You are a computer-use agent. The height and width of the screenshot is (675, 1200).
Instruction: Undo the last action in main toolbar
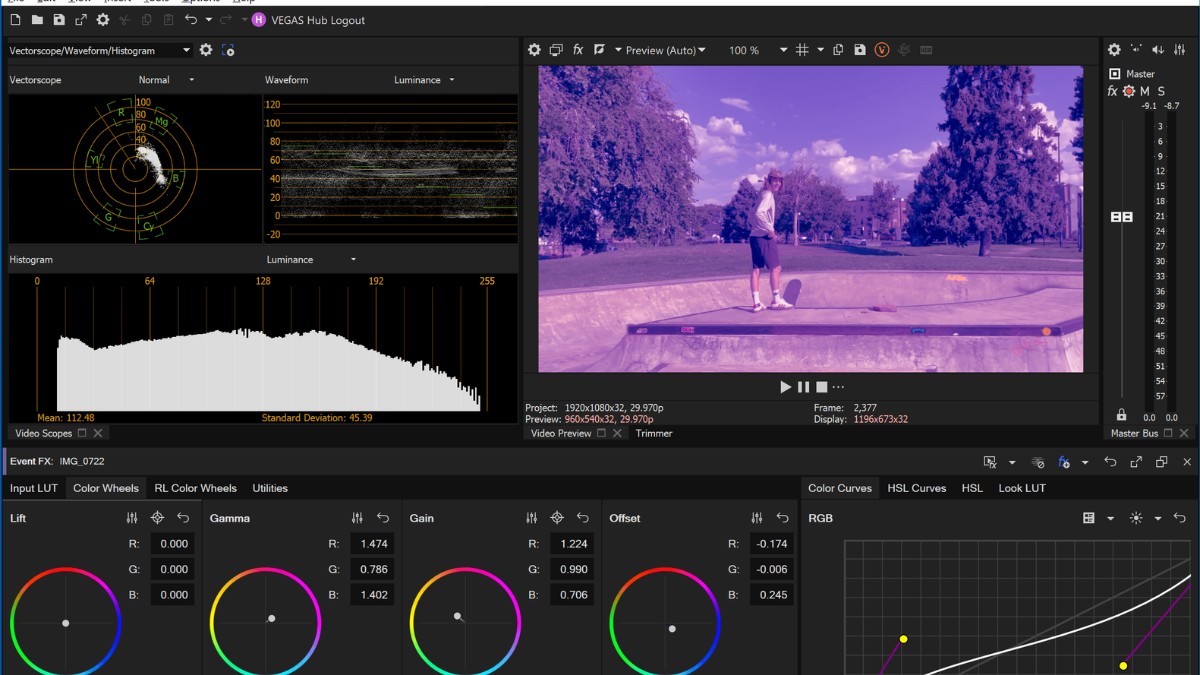point(191,20)
